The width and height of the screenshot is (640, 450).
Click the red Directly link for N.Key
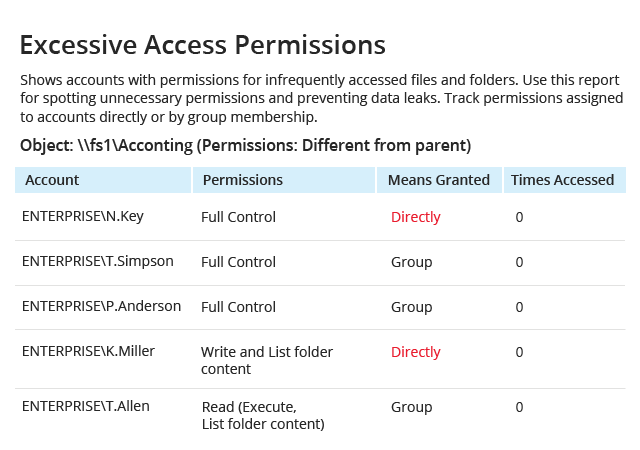coord(416,217)
